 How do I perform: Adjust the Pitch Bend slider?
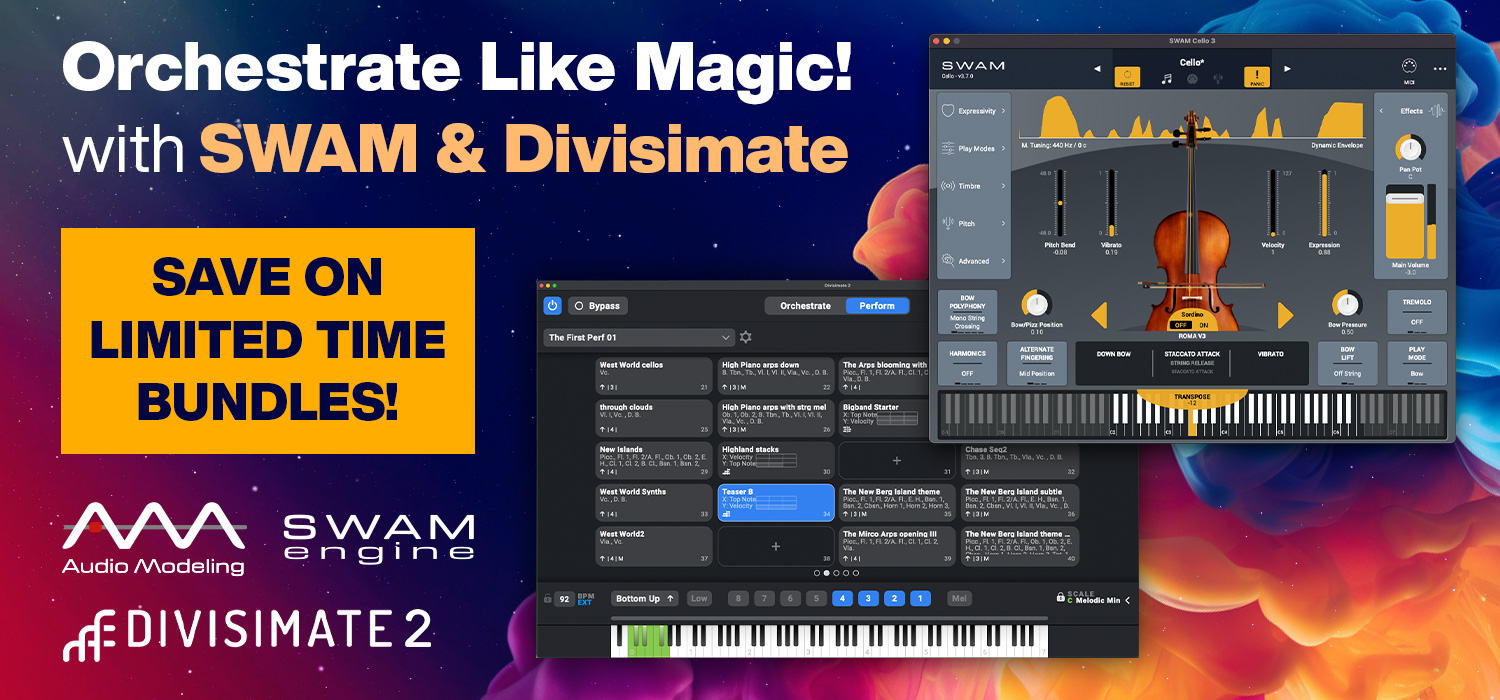1060,203
